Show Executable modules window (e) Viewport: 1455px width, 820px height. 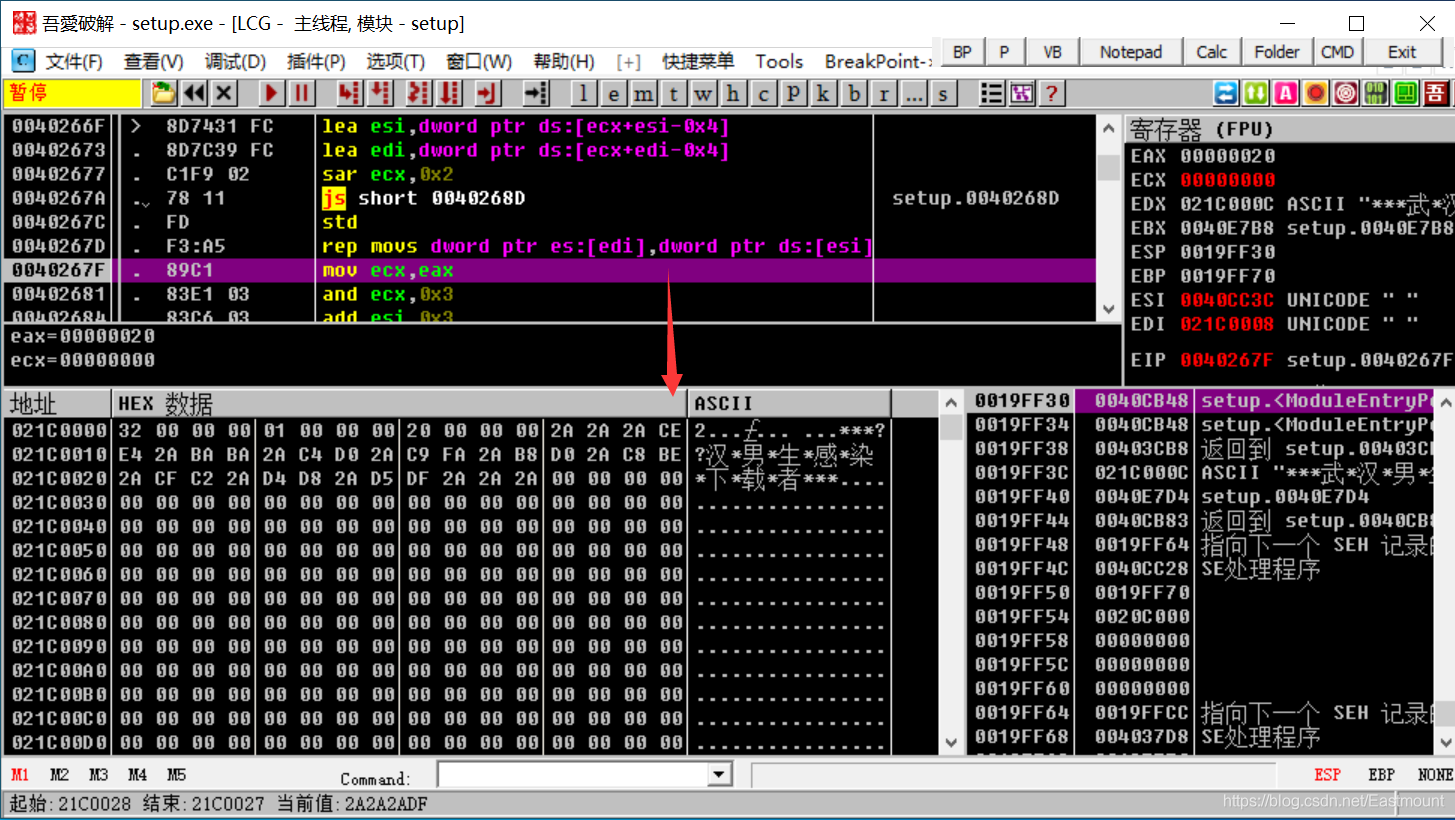tap(614, 94)
